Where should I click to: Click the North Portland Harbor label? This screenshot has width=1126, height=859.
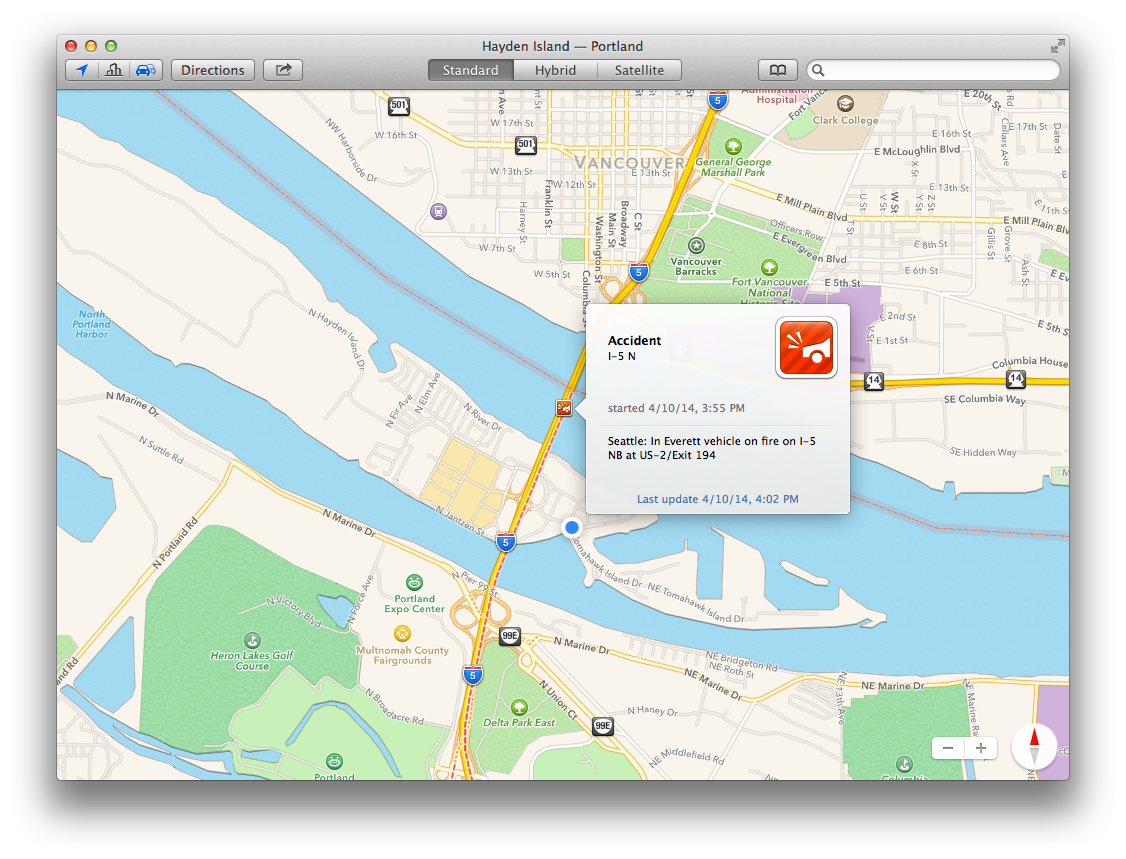[x=91, y=324]
